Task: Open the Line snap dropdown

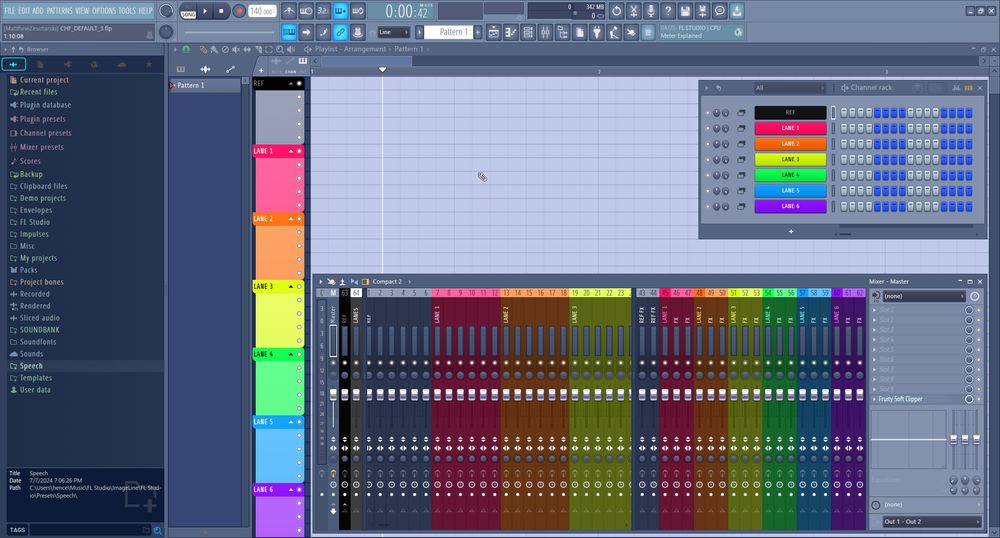Action: click(393, 32)
